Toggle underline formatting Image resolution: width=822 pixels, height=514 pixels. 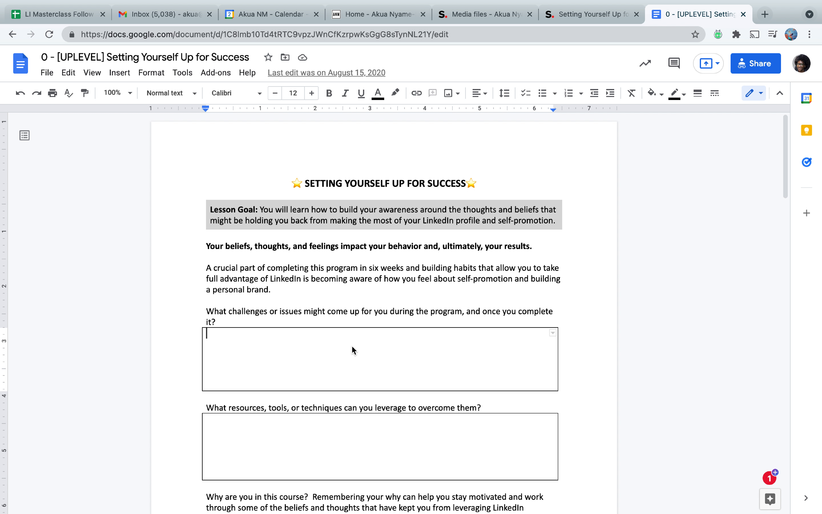click(x=361, y=93)
